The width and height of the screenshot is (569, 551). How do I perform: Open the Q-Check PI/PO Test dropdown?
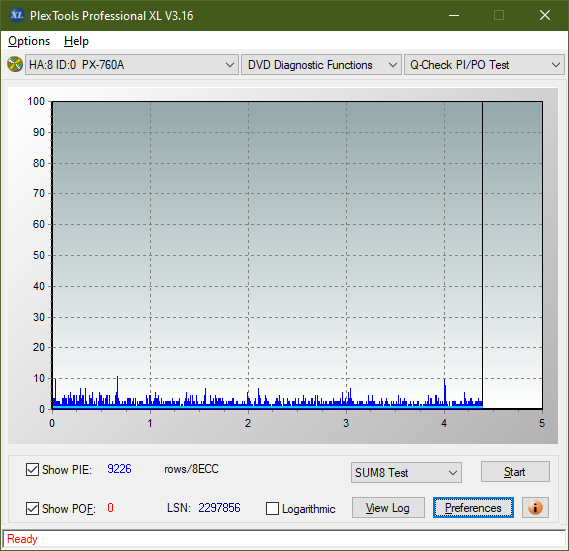click(x=484, y=65)
